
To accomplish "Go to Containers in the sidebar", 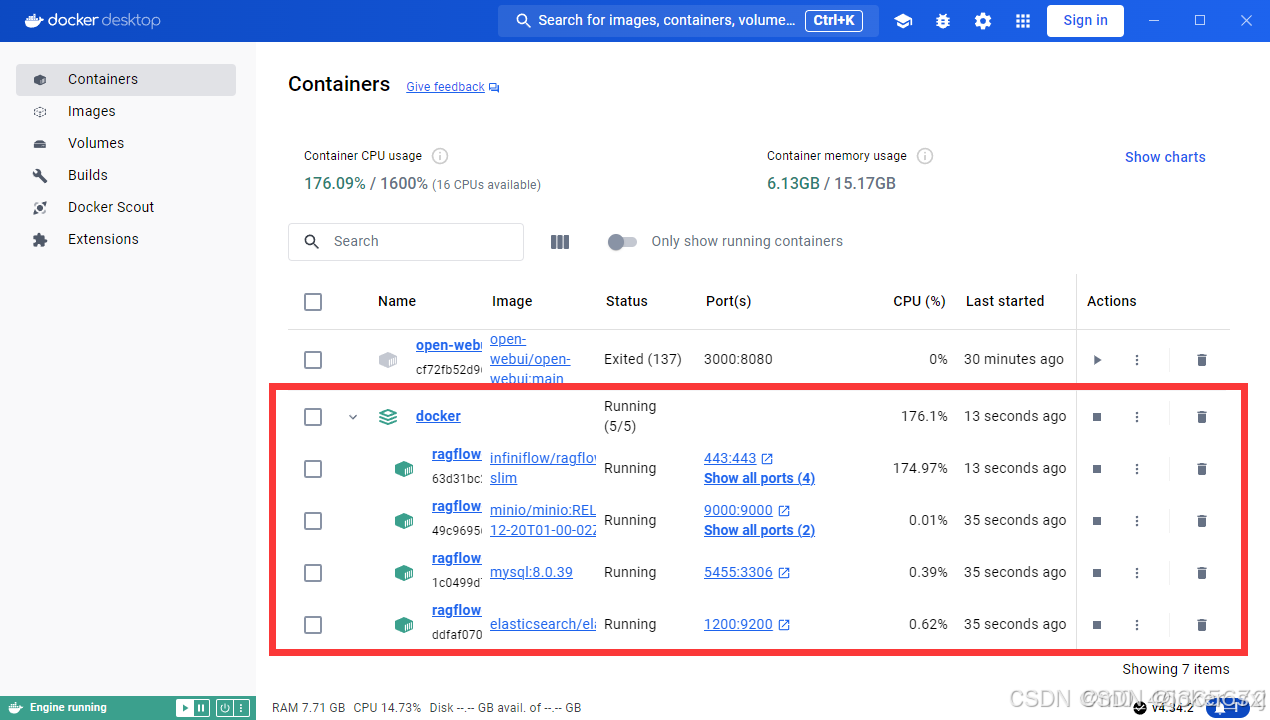I will (126, 80).
